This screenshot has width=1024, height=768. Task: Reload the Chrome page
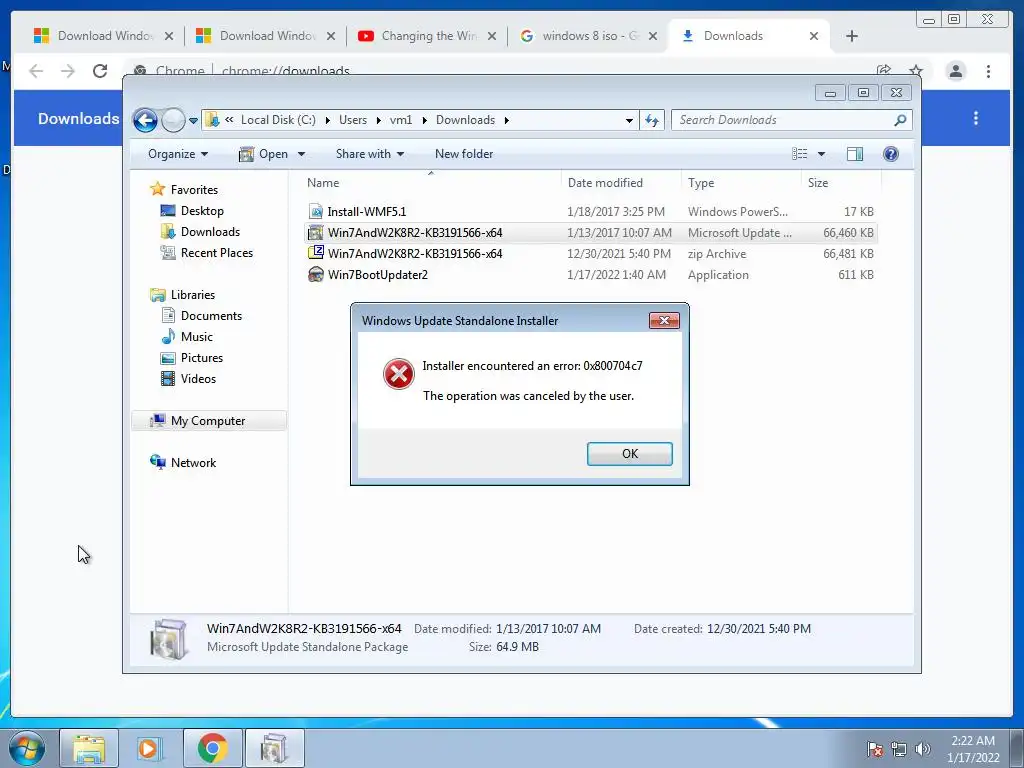100,71
